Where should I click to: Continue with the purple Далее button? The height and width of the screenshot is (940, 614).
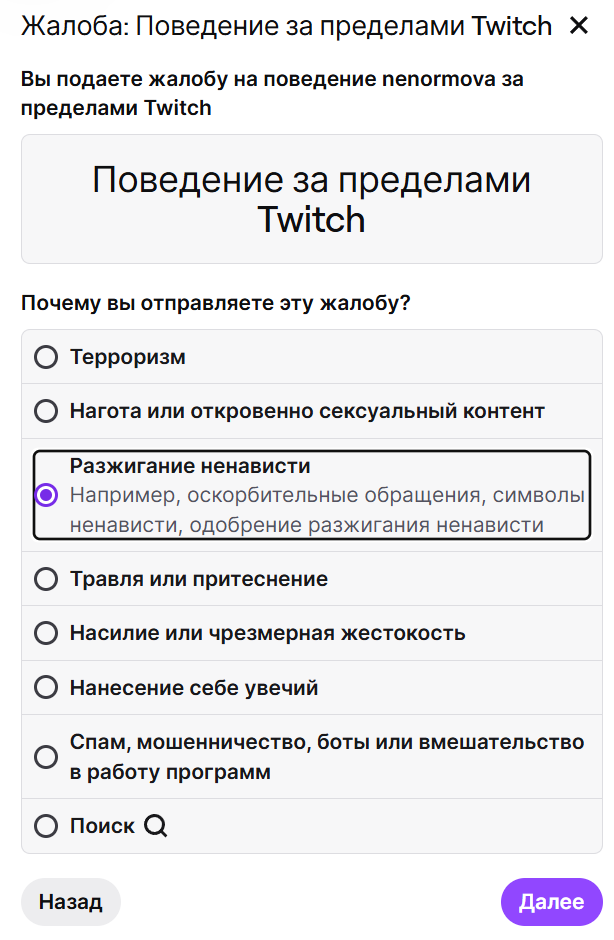[x=552, y=902]
